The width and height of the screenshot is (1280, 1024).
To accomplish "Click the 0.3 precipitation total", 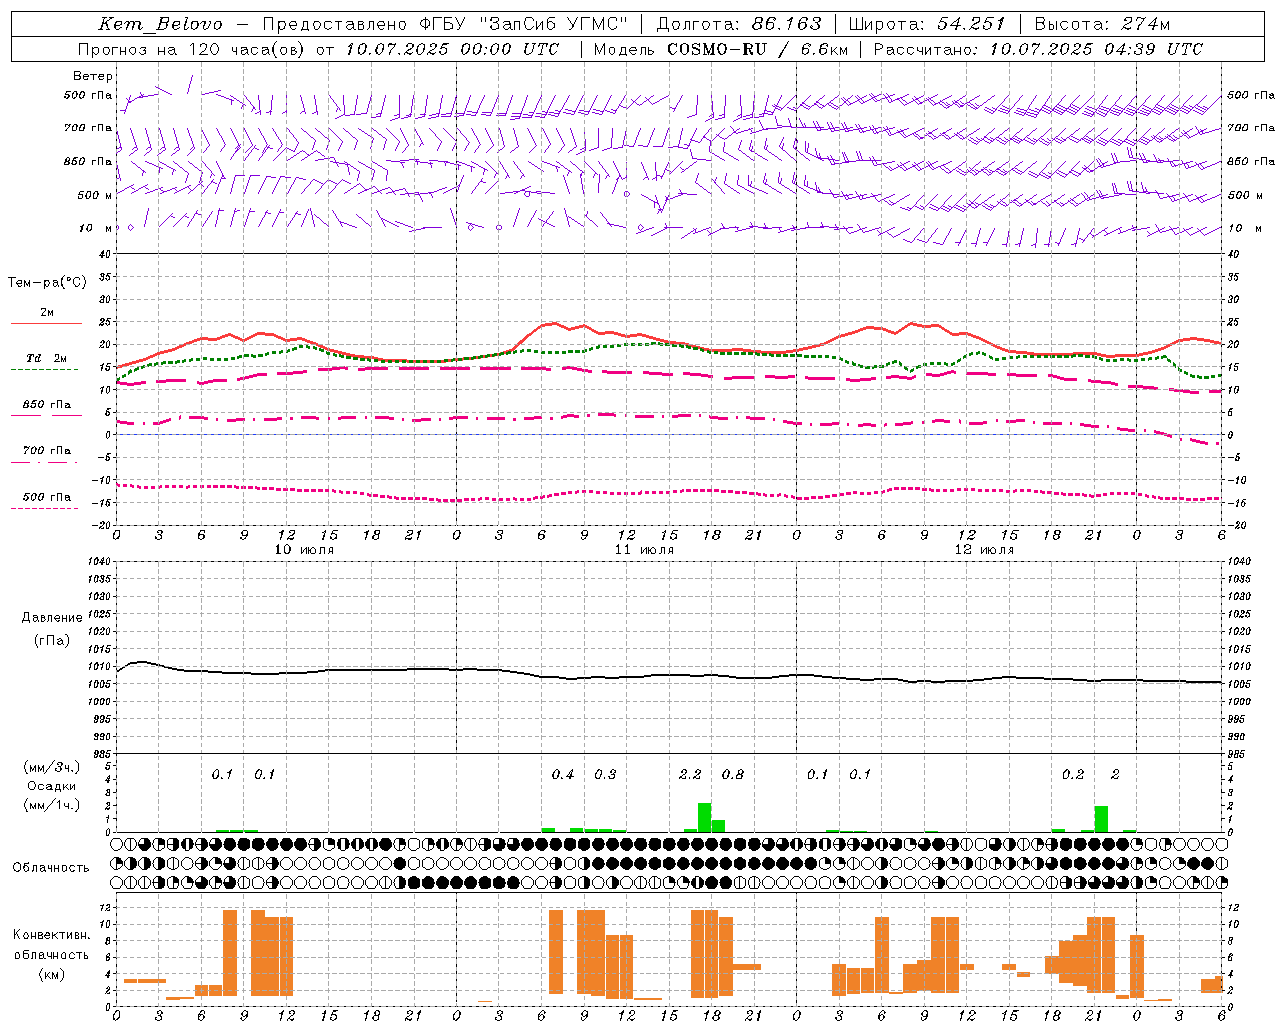I will 605,774.
